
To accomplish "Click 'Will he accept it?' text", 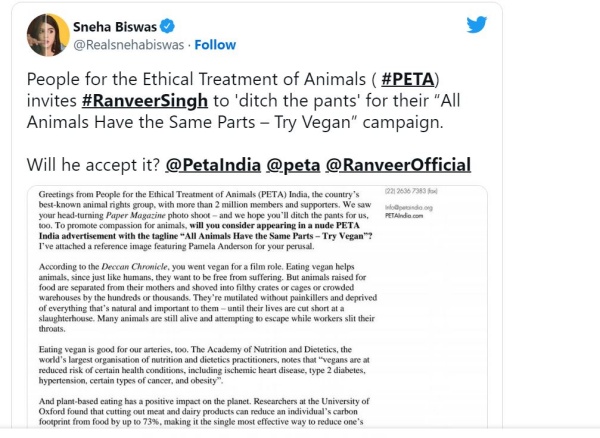I will (92, 164).
